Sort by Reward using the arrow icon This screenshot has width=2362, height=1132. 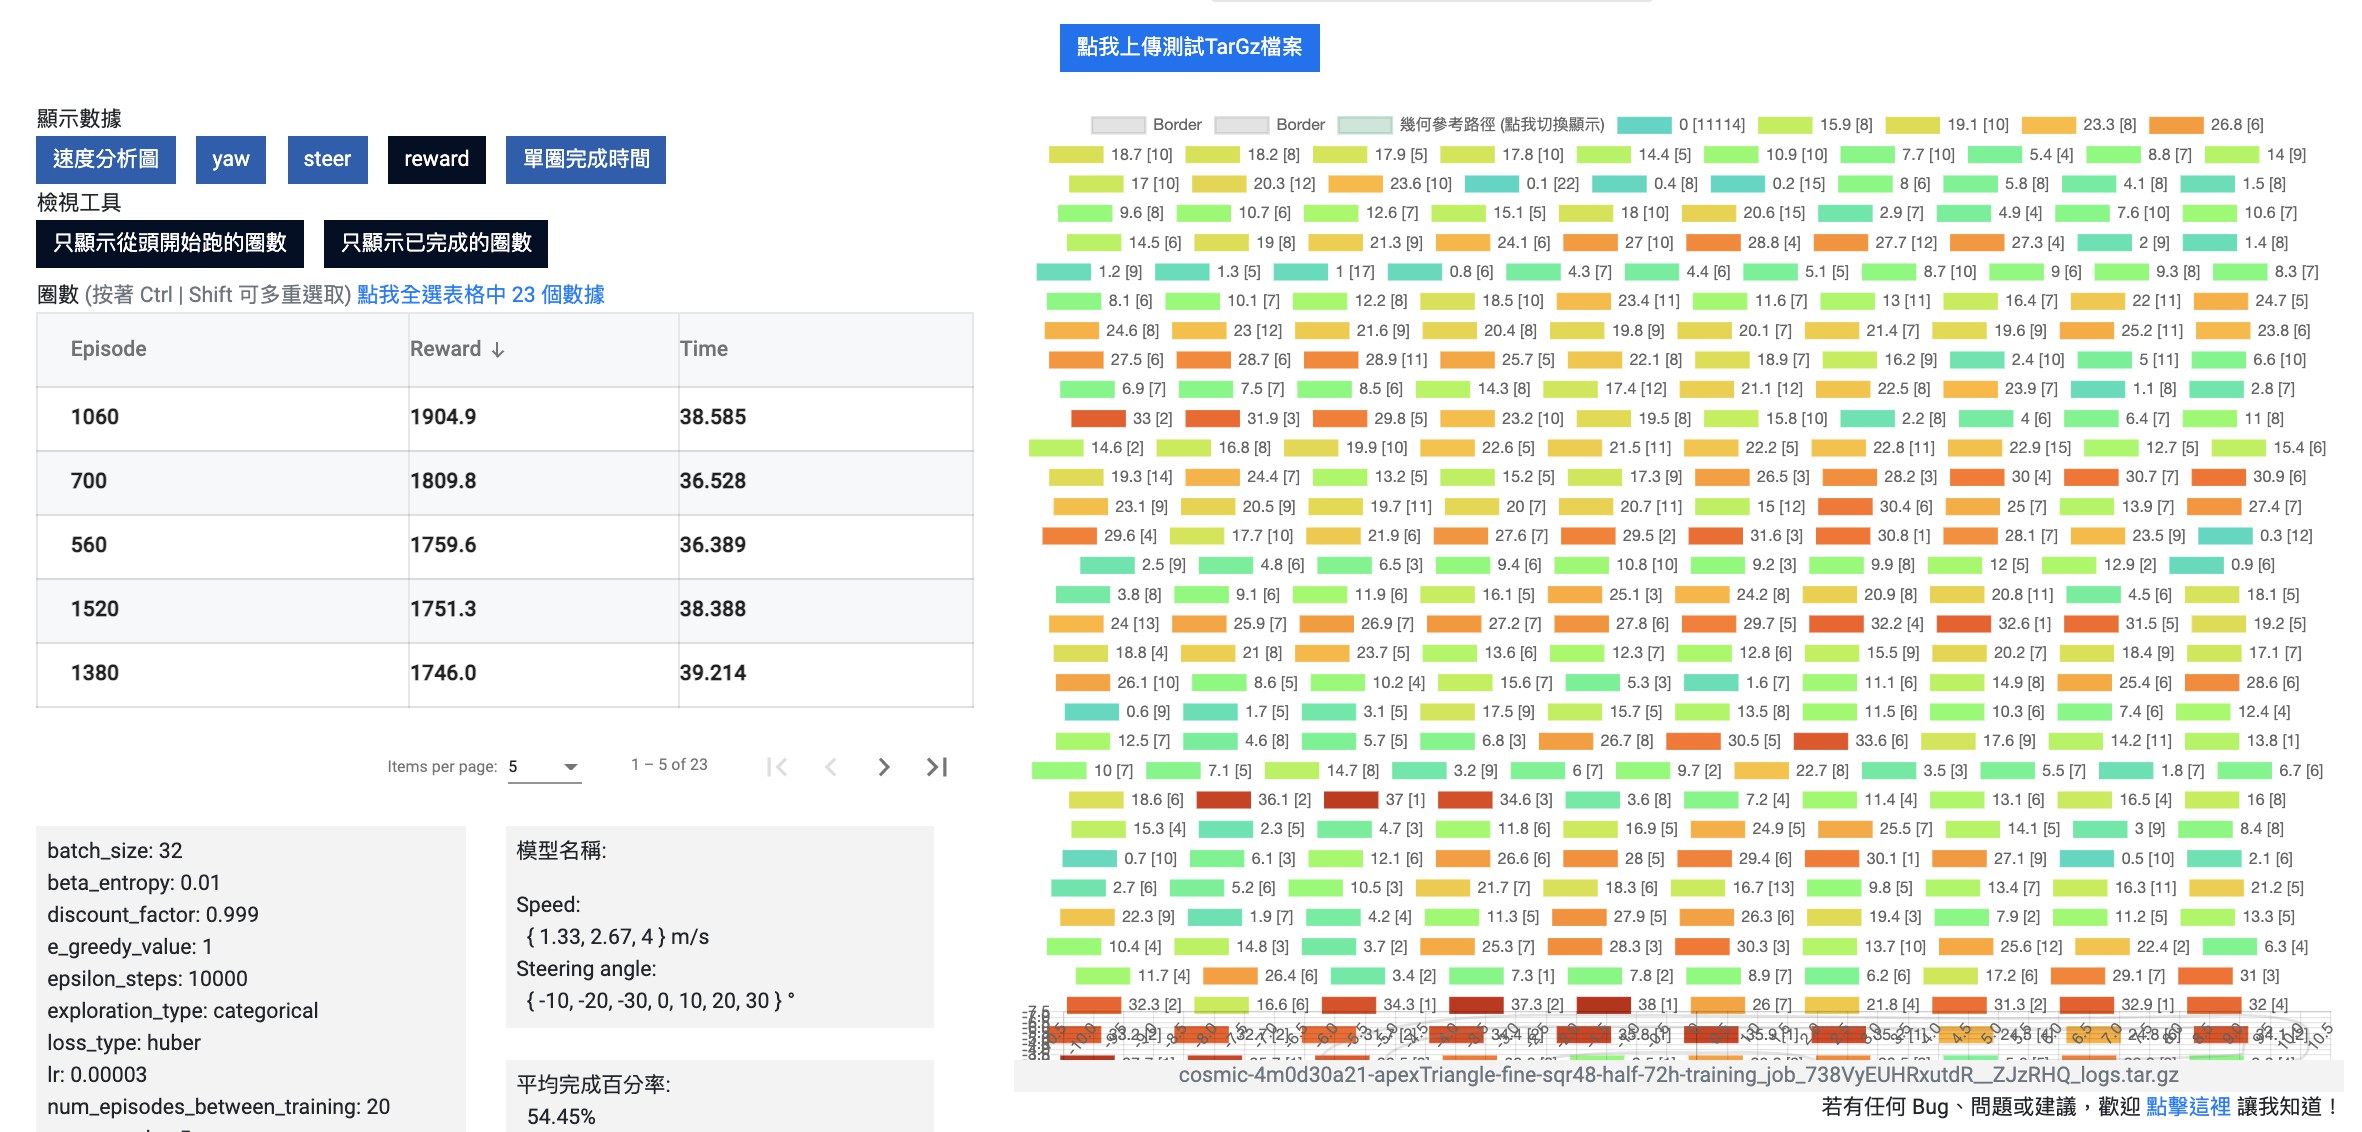click(498, 350)
